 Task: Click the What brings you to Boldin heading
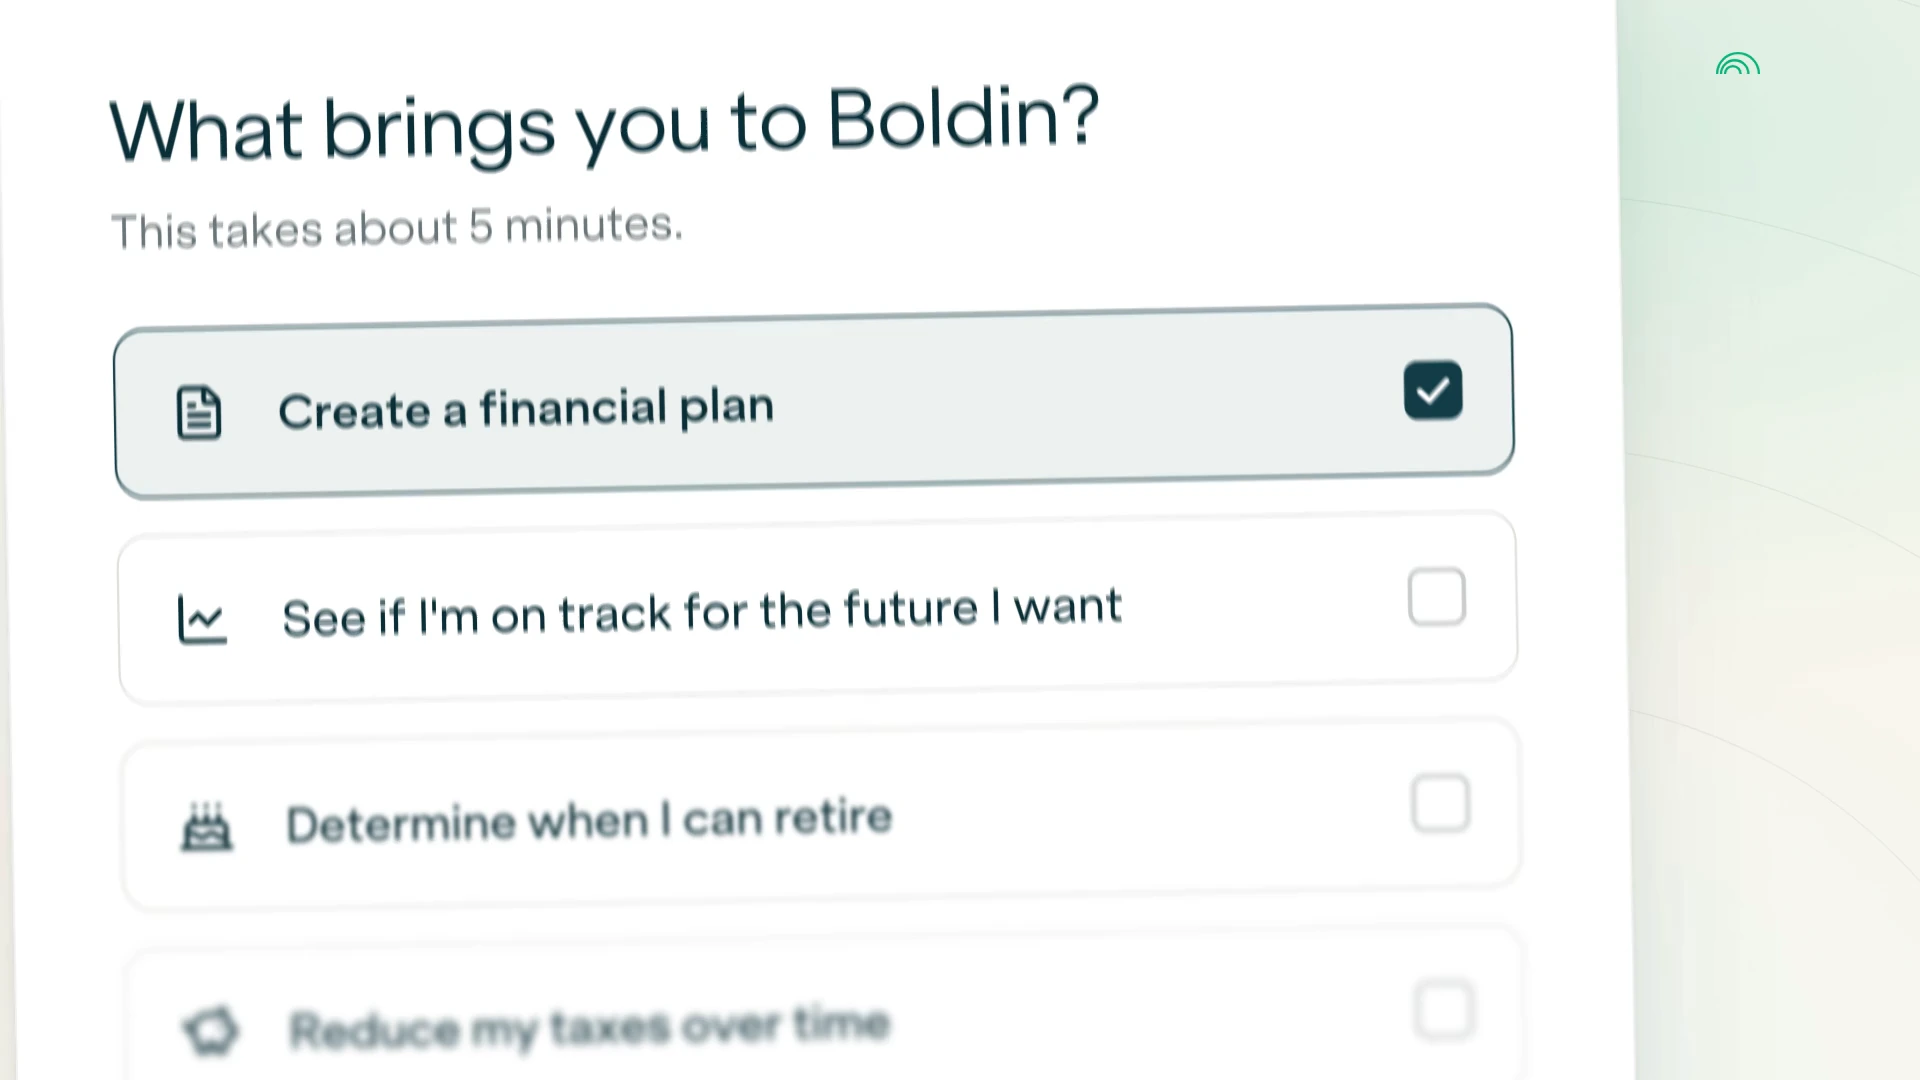tap(604, 125)
